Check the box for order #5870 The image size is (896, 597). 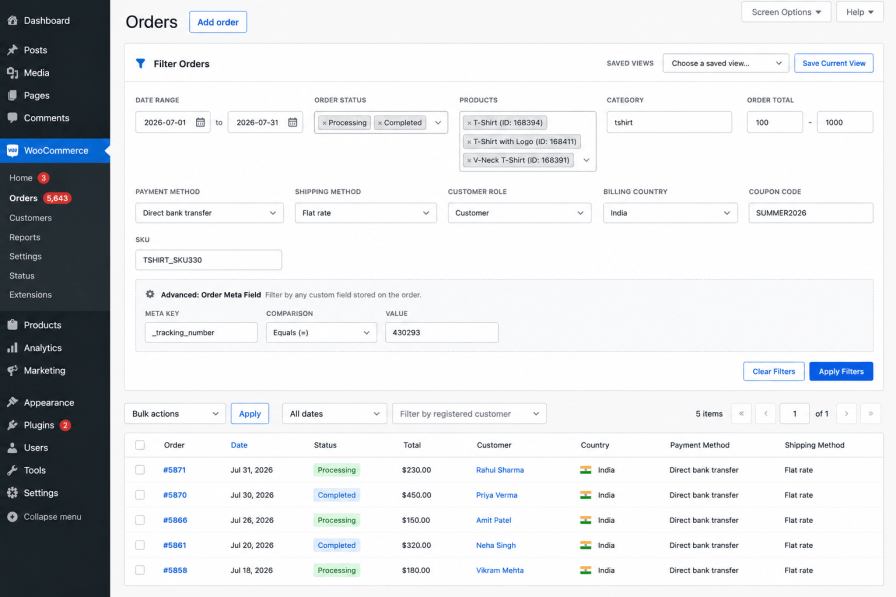pyautogui.click(x=140, y=495)
